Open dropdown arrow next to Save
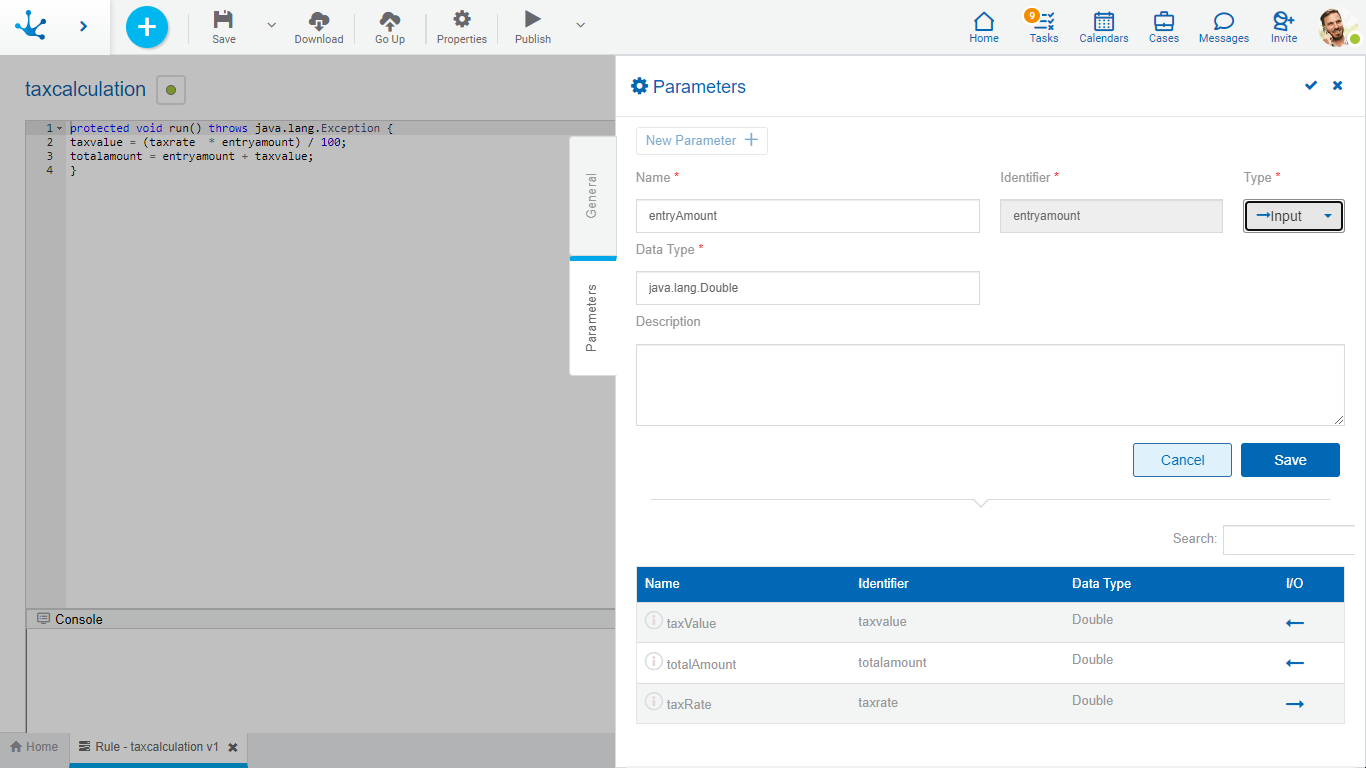Screen dimensions: 1366x768 [271, 25]
